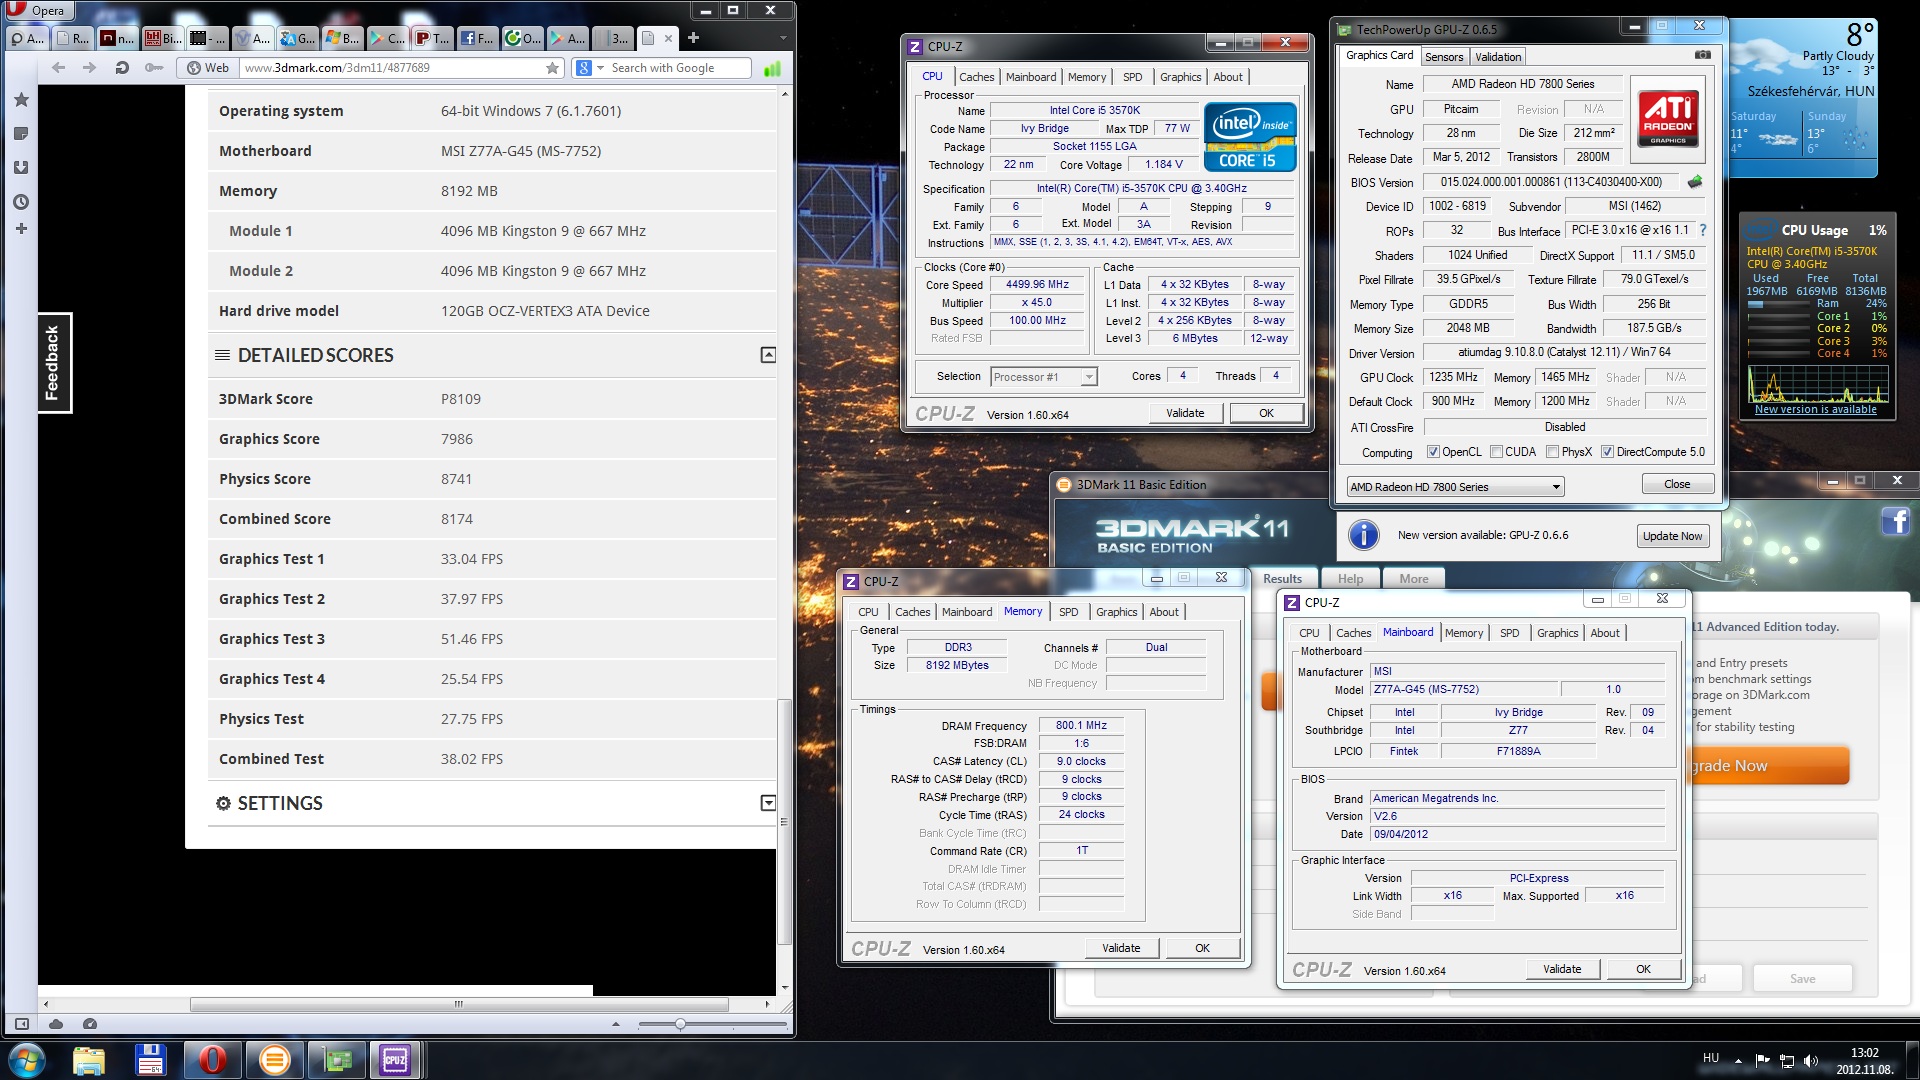Screen dimensions: 1920x1080
Task: Click Close button in GPU-Z
Action: point(1677,484)
